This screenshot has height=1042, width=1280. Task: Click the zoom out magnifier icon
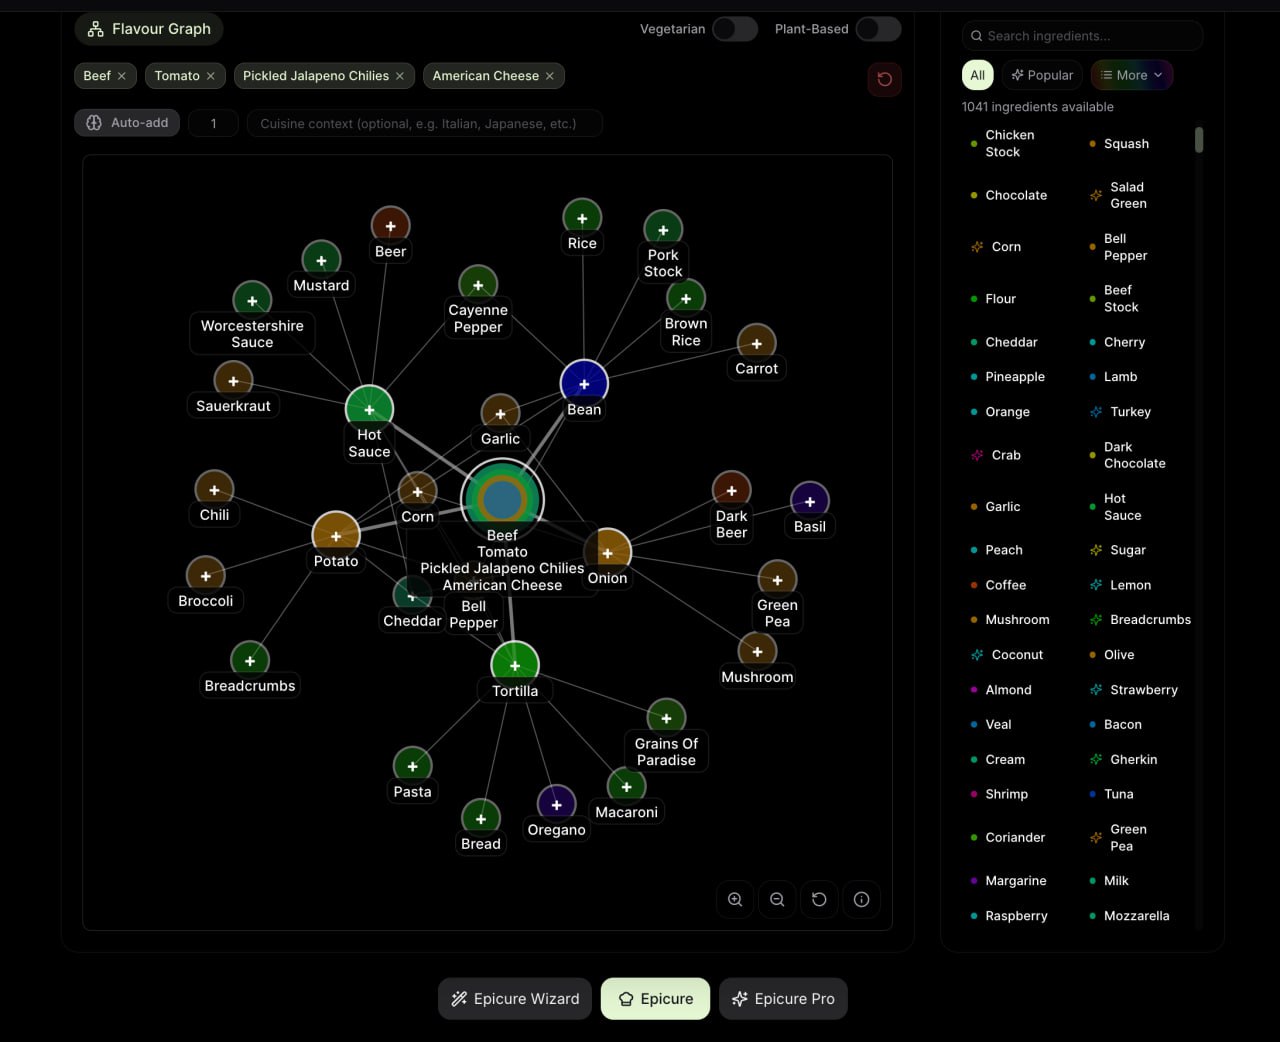point(777,899)
